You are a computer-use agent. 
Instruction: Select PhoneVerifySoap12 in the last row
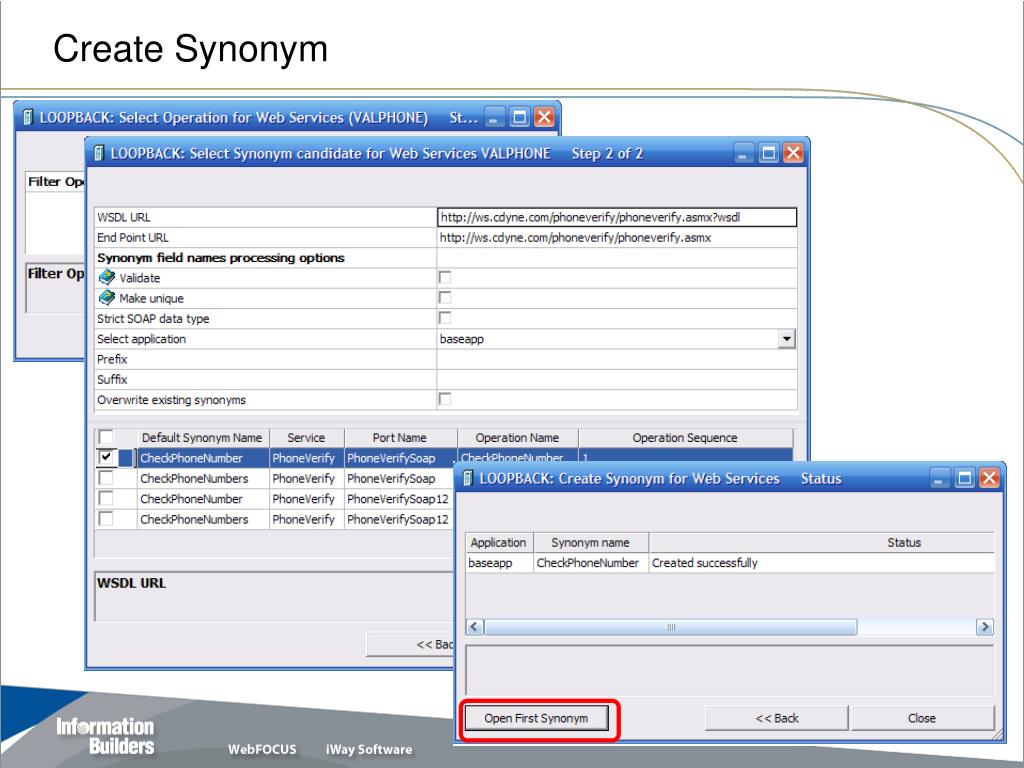coord(398,519)
